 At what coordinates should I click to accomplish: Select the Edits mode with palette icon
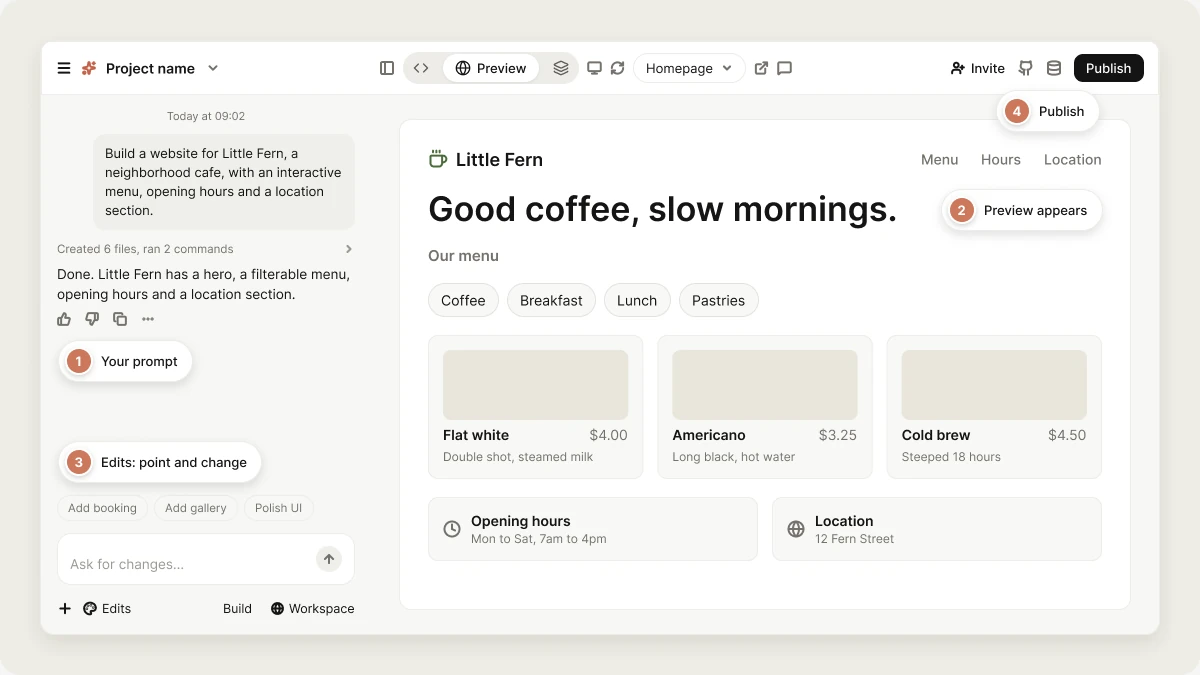tap(107, 608)
